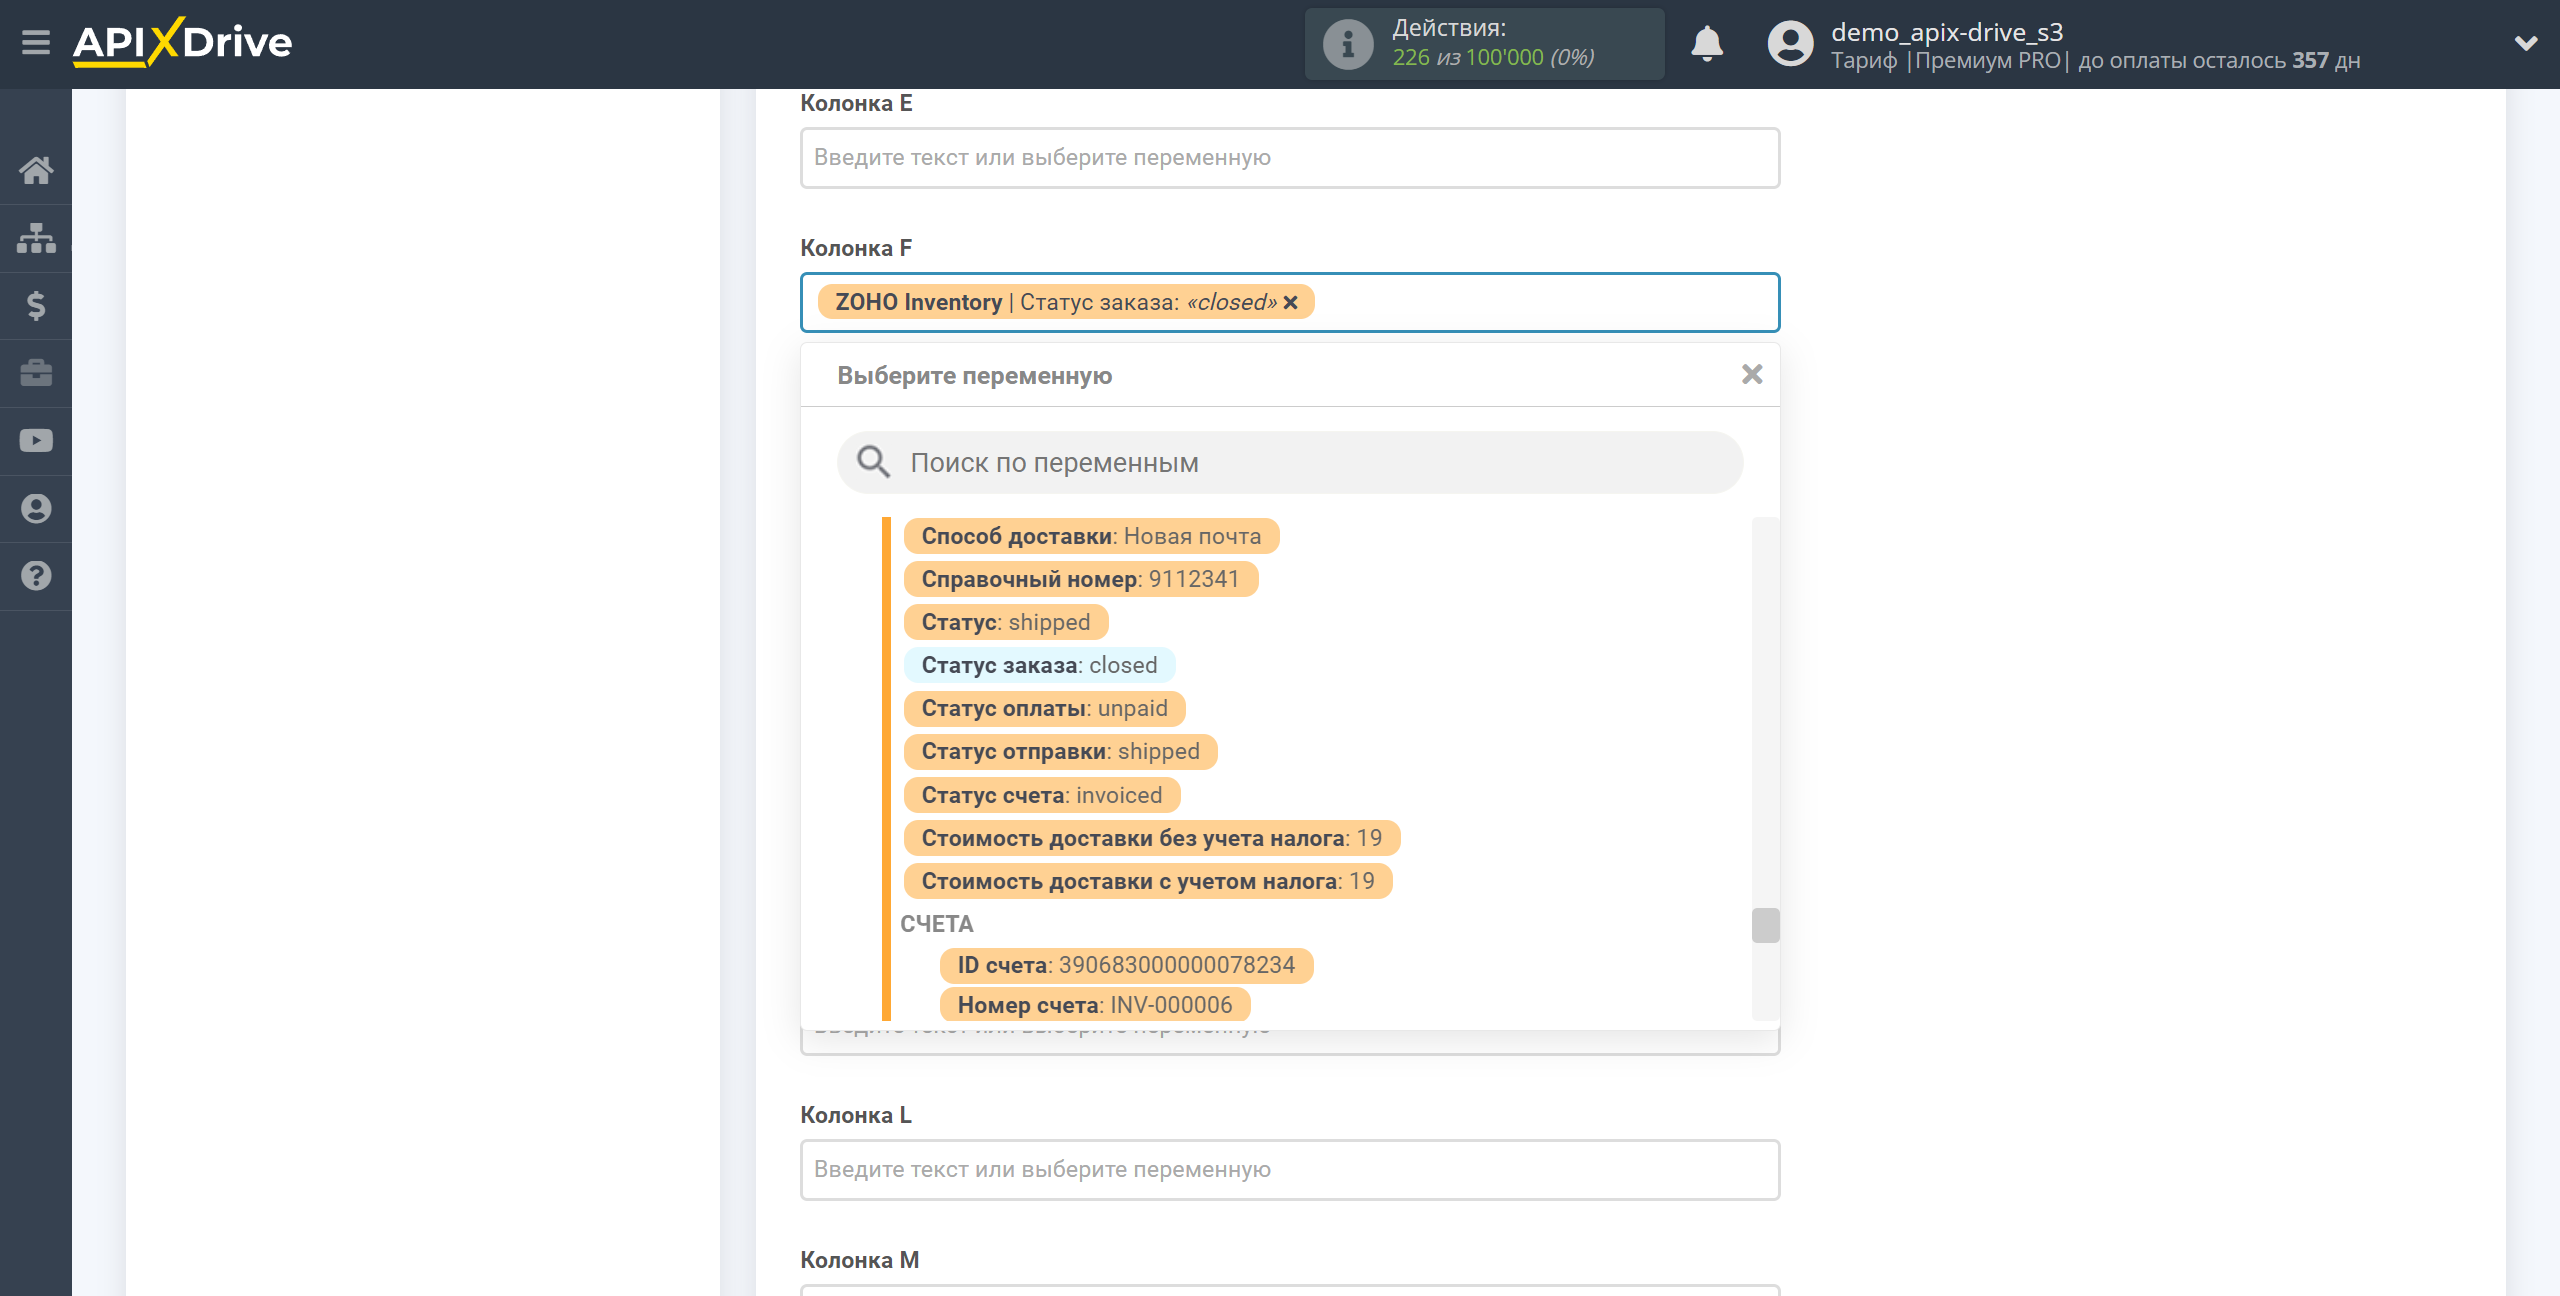Open the help question mark icon
The image size is (2560, 1296).
tap(36, 576)
